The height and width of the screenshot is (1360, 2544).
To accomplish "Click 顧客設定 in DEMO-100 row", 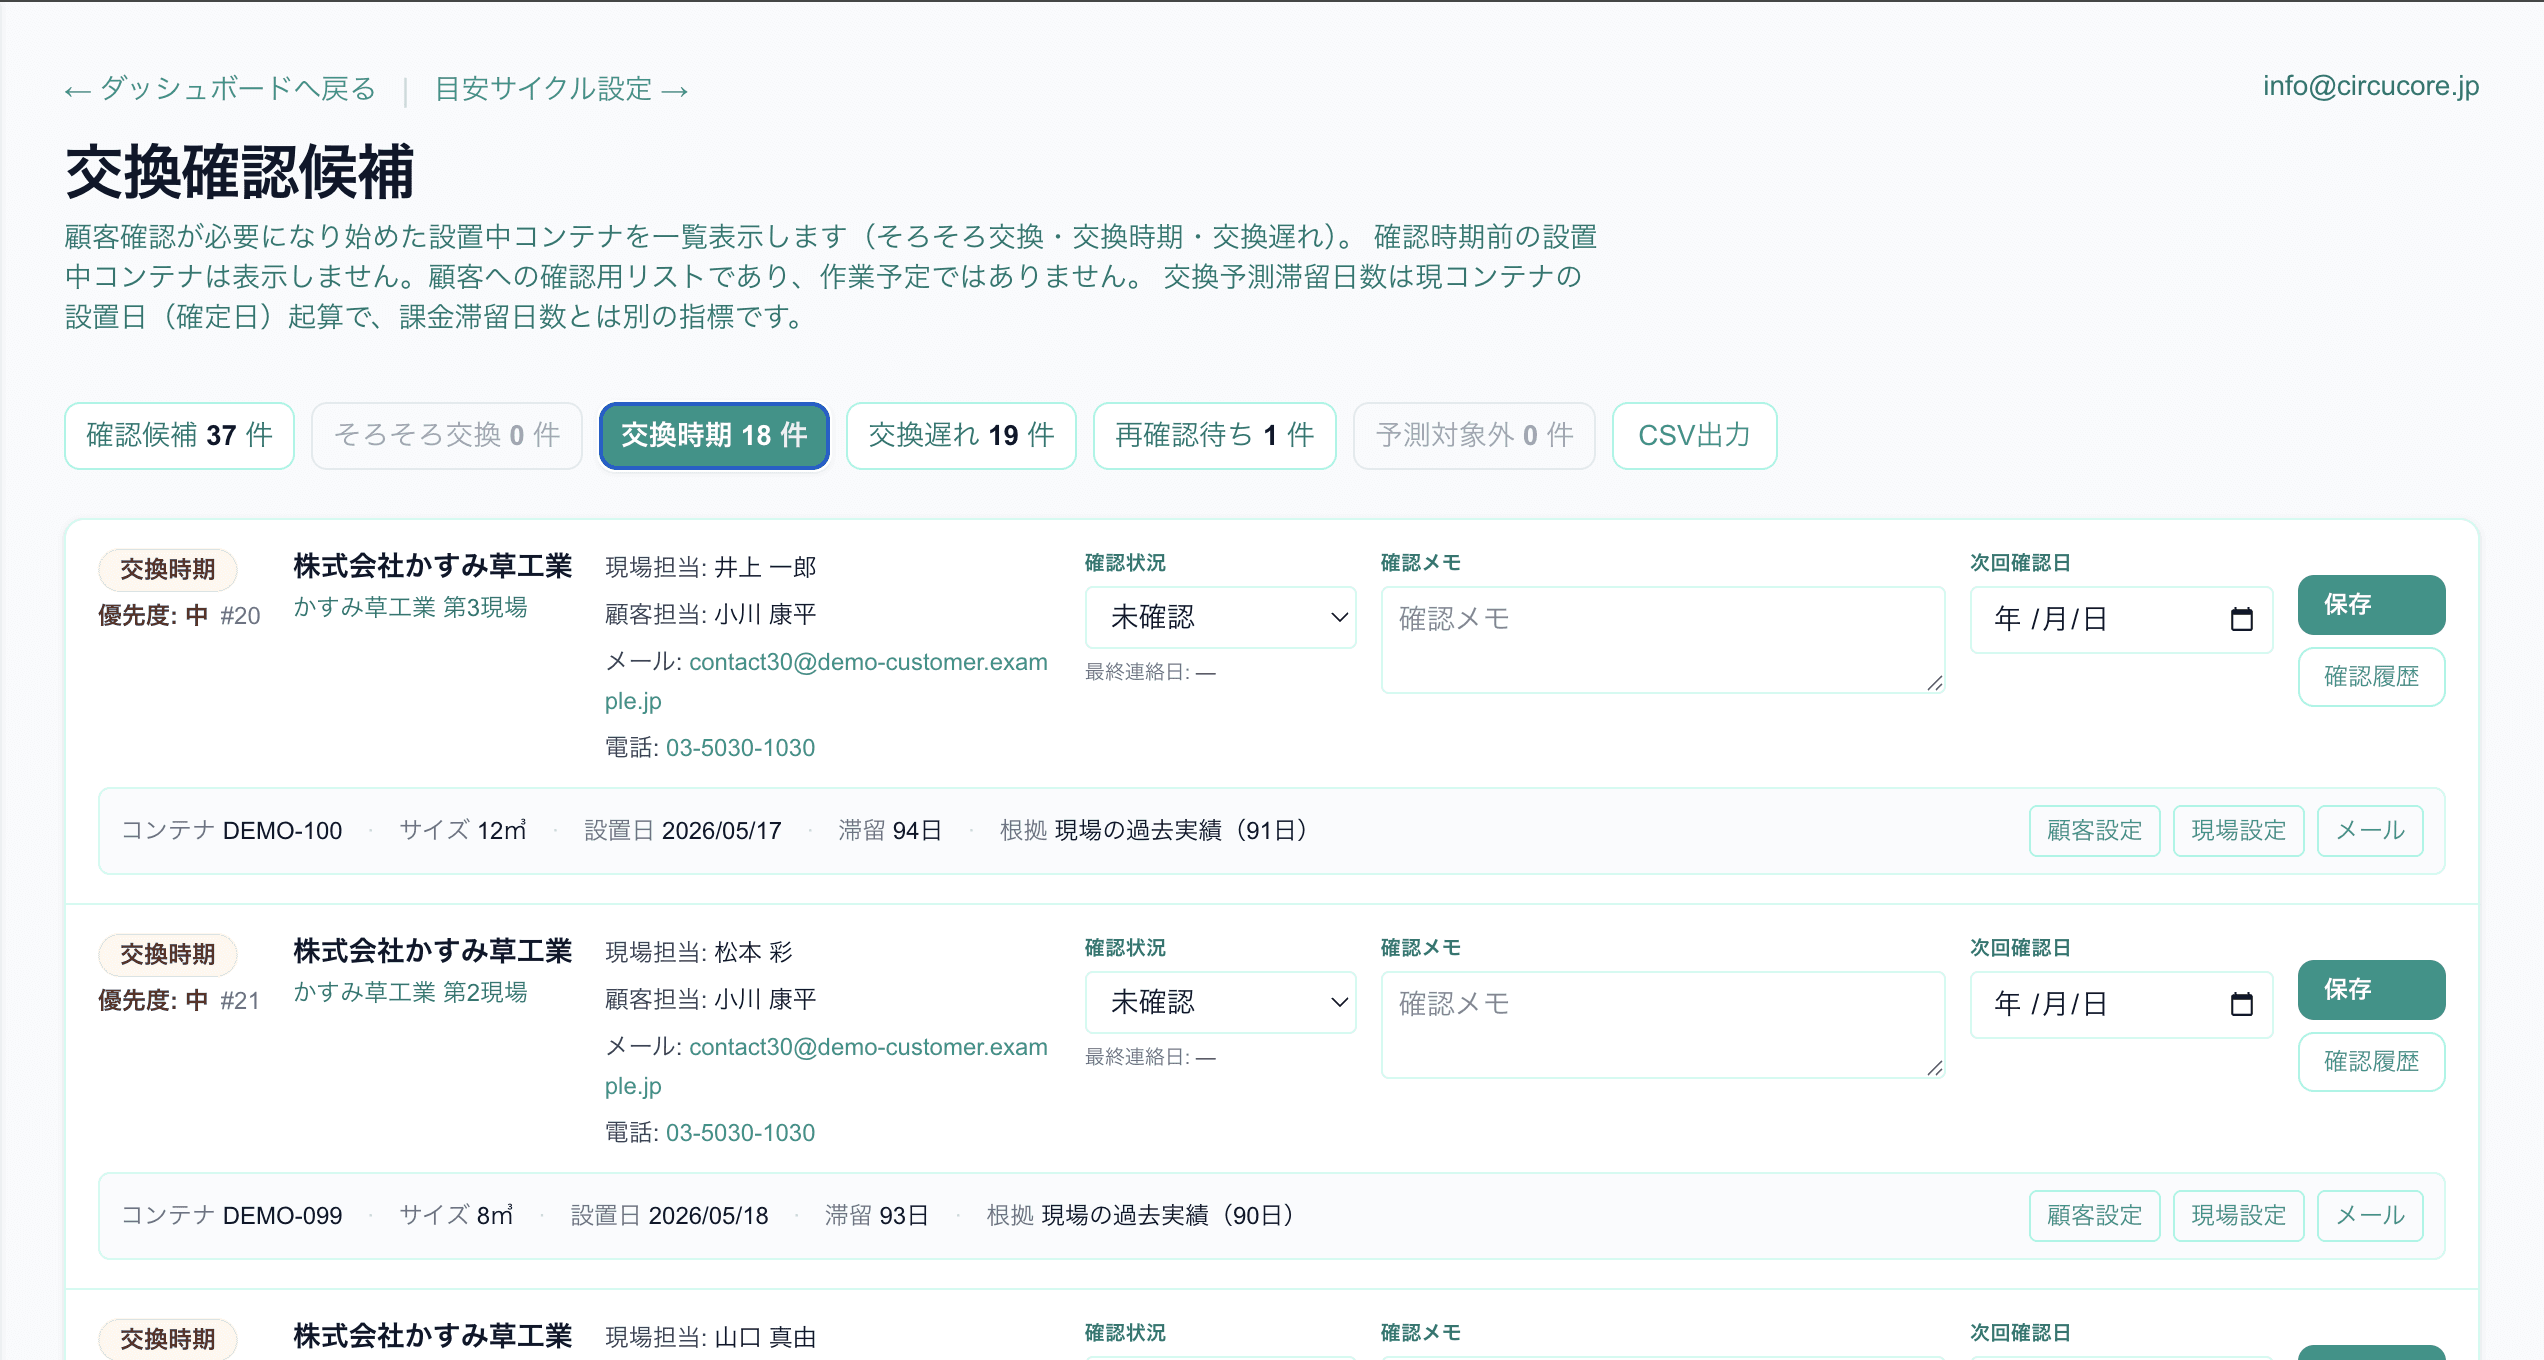I will pyautogui.click(x=2094, y=831).
